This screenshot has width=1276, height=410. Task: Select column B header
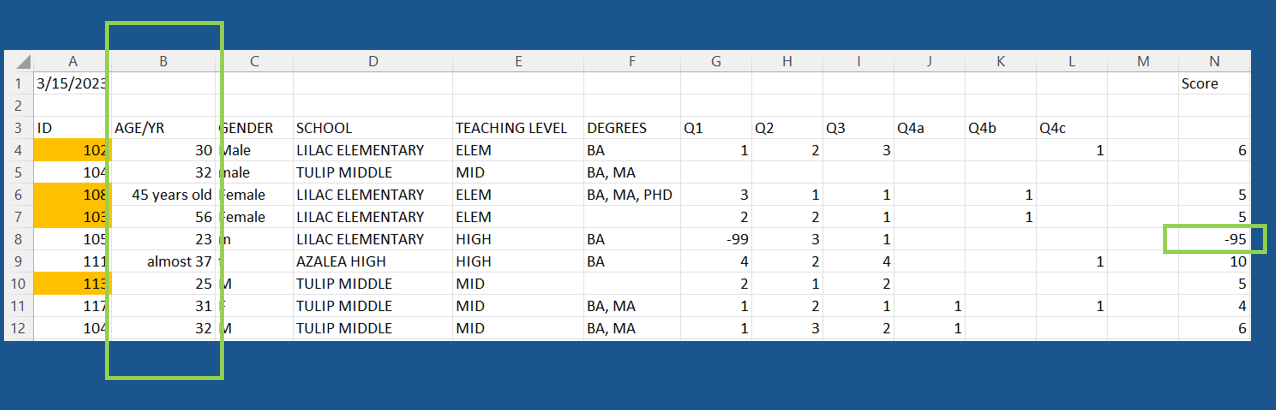coord(163,61)
